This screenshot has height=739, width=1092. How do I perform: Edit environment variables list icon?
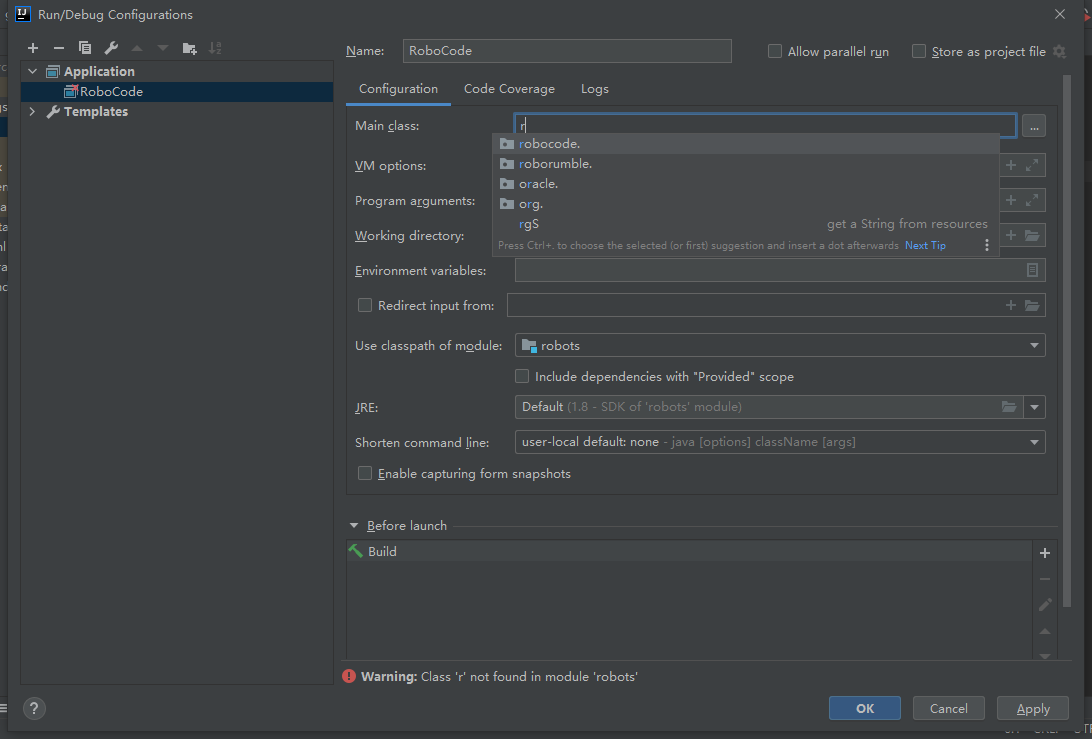click(x=1032, y=270)
